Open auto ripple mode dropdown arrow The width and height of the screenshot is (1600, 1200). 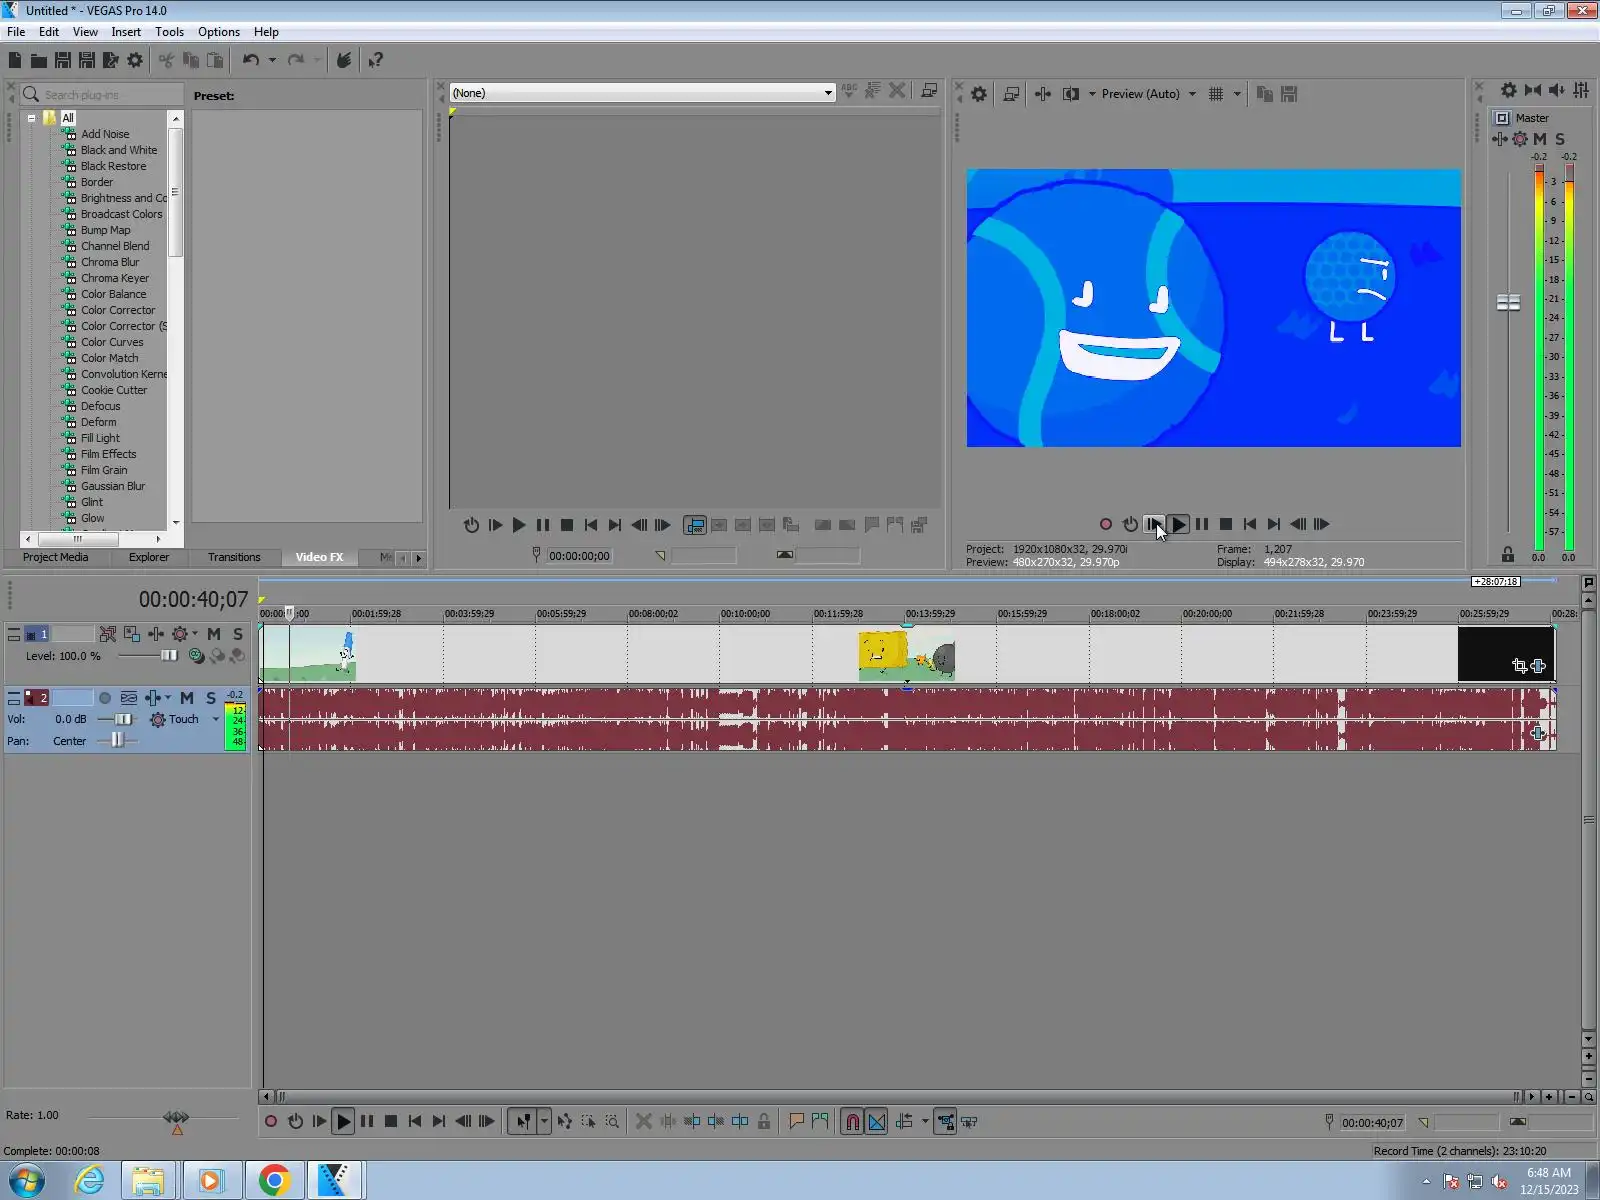click(x=925, y=1122)
